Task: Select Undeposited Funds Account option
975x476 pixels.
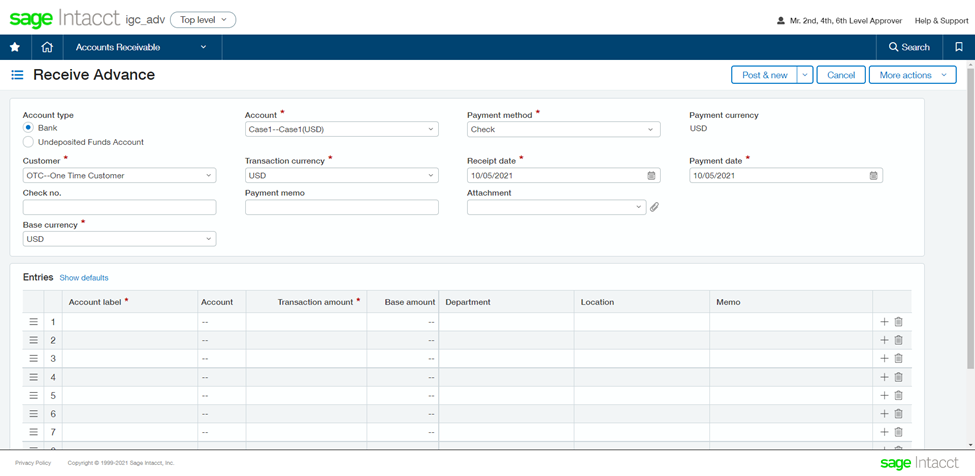Action: click(x=28, y=142)
